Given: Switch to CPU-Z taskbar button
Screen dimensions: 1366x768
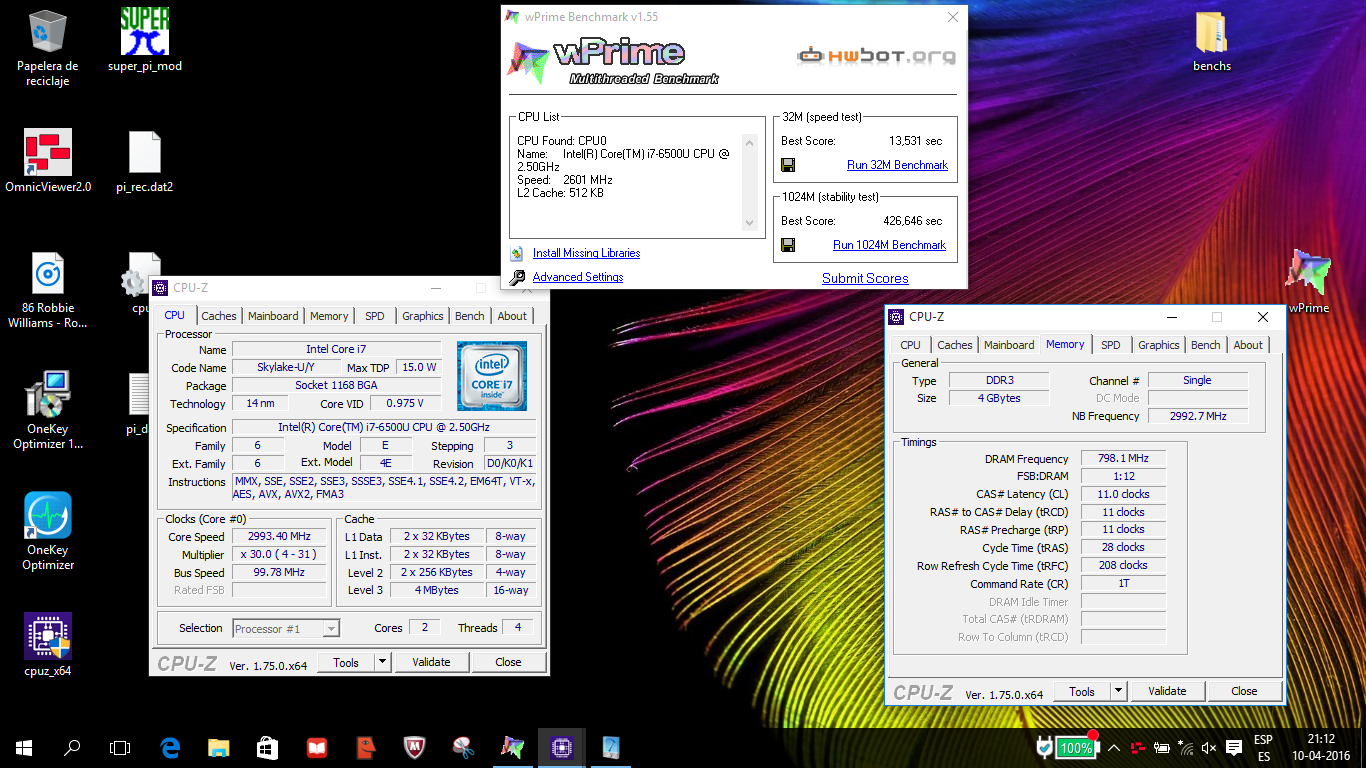Looking at the screenshot, I should tap(561, 747).
